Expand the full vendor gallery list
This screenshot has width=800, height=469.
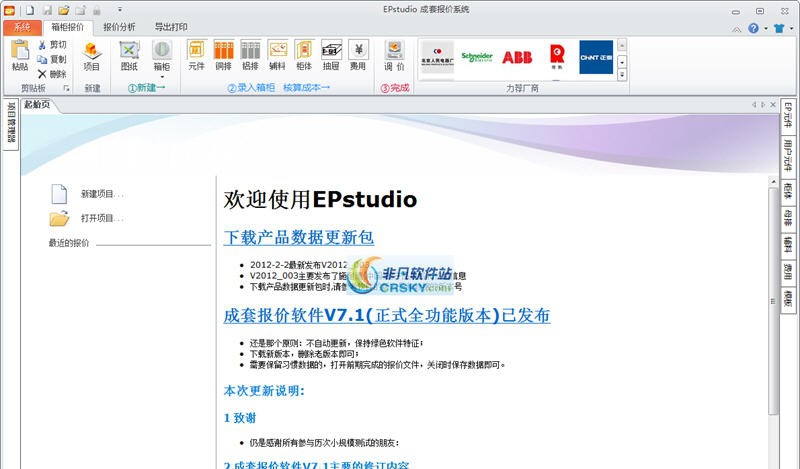[622, 75]
